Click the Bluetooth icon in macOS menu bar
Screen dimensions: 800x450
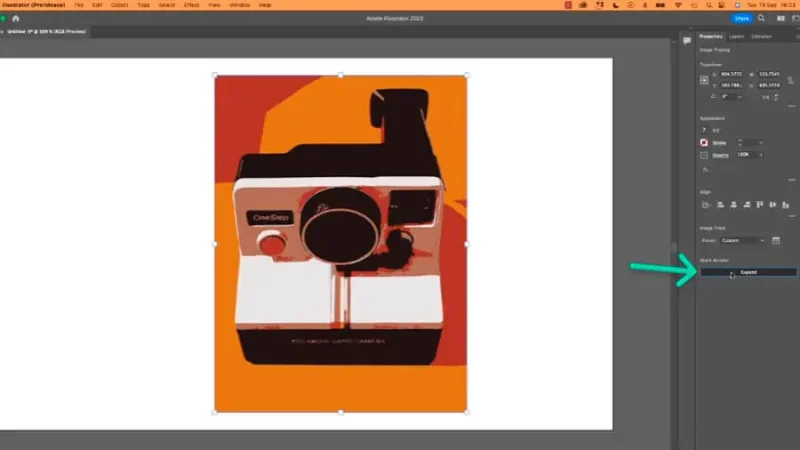click(x=645, y=5)
